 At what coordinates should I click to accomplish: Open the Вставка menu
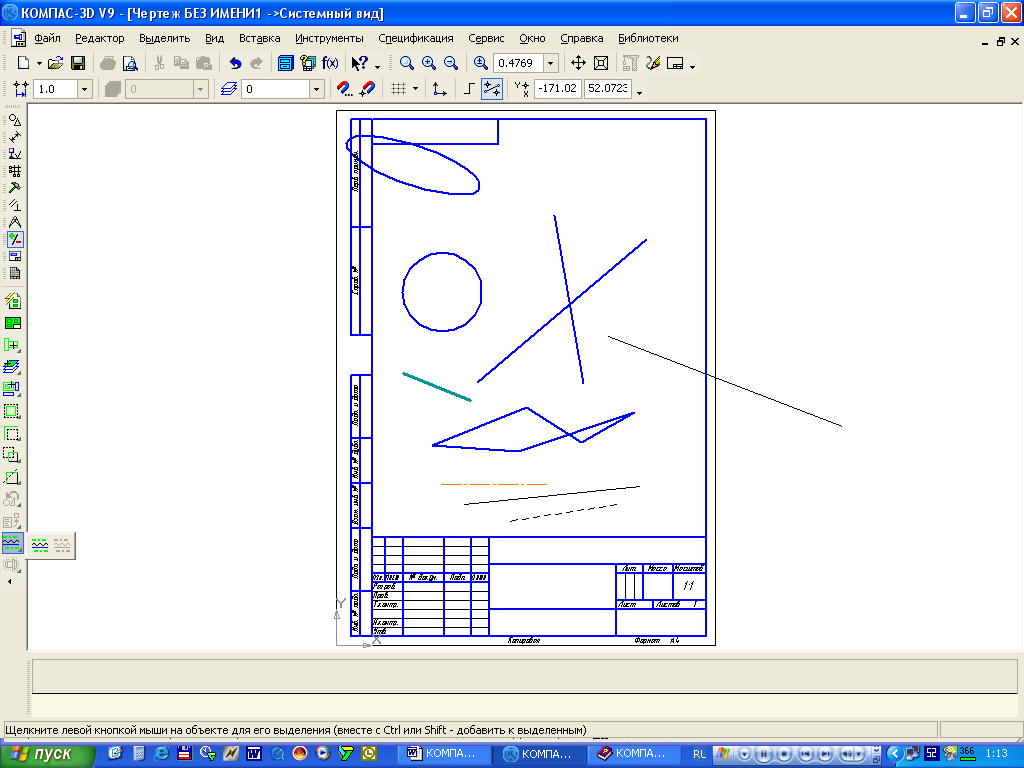click(x=259, y=39)
